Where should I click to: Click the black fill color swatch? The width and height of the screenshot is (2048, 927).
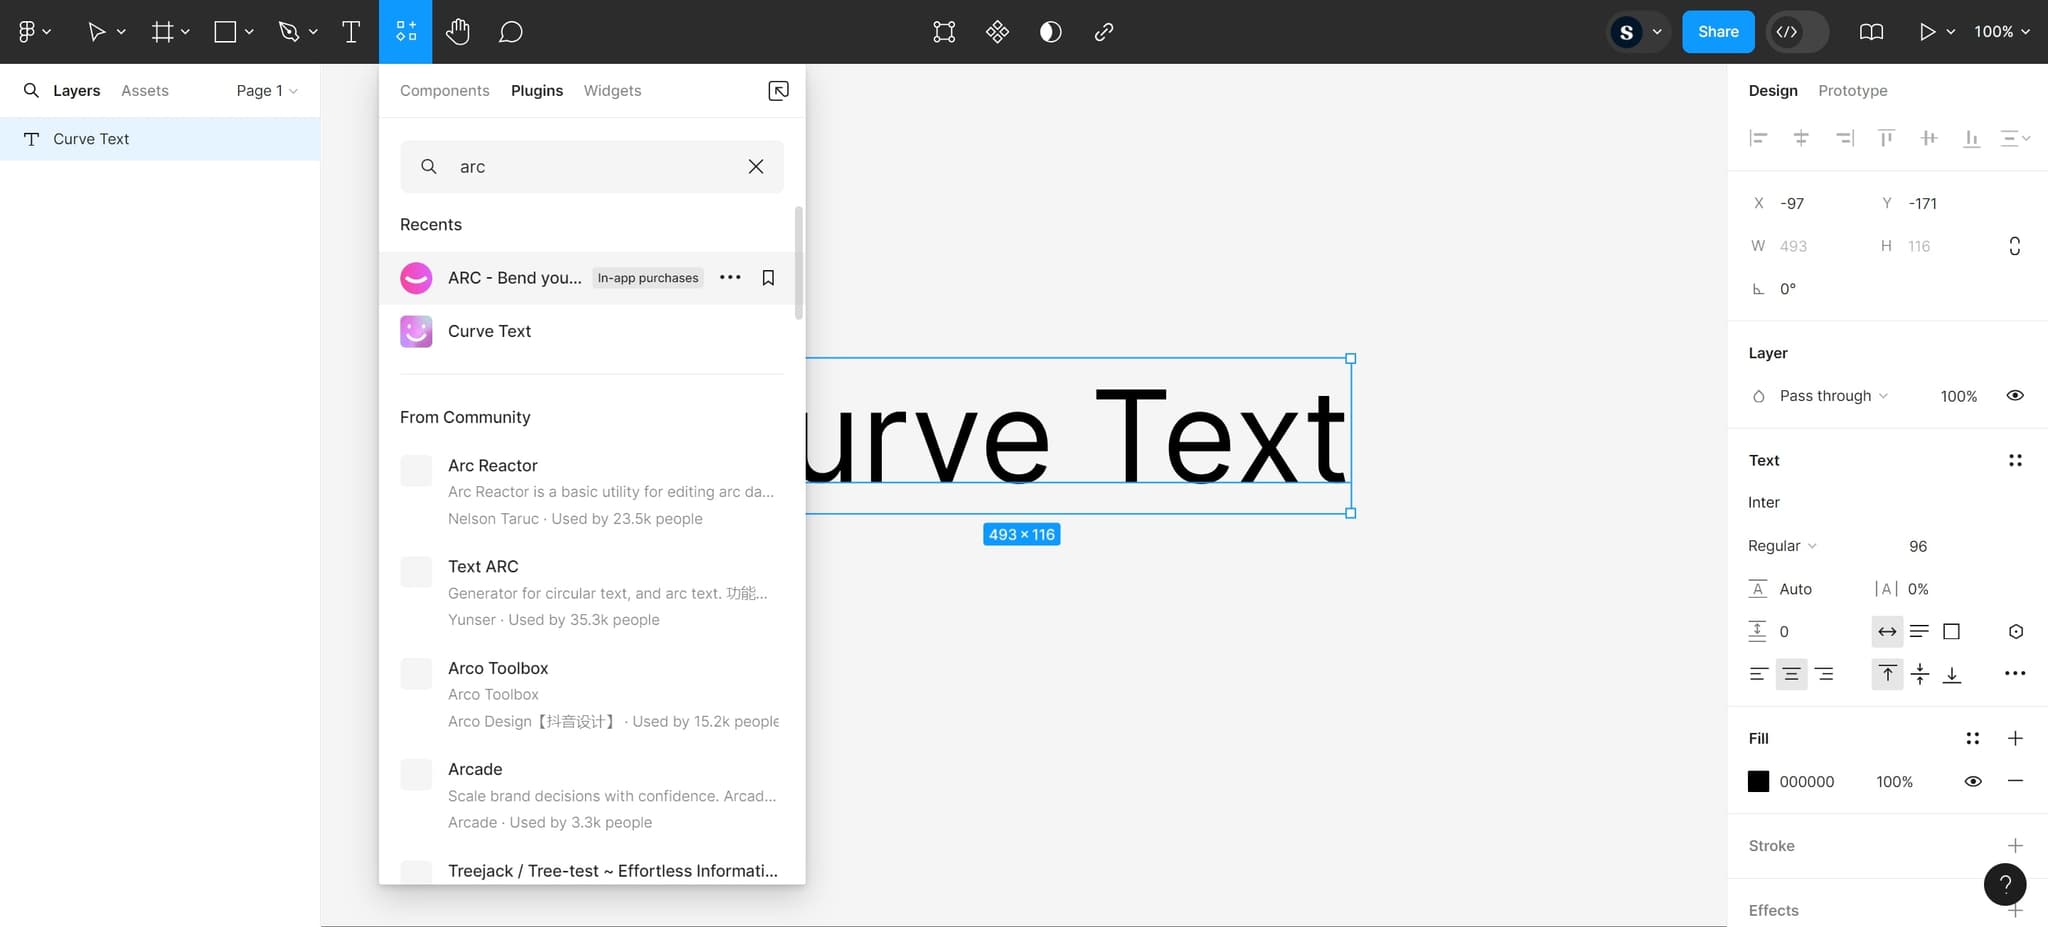coord(1759,781)
